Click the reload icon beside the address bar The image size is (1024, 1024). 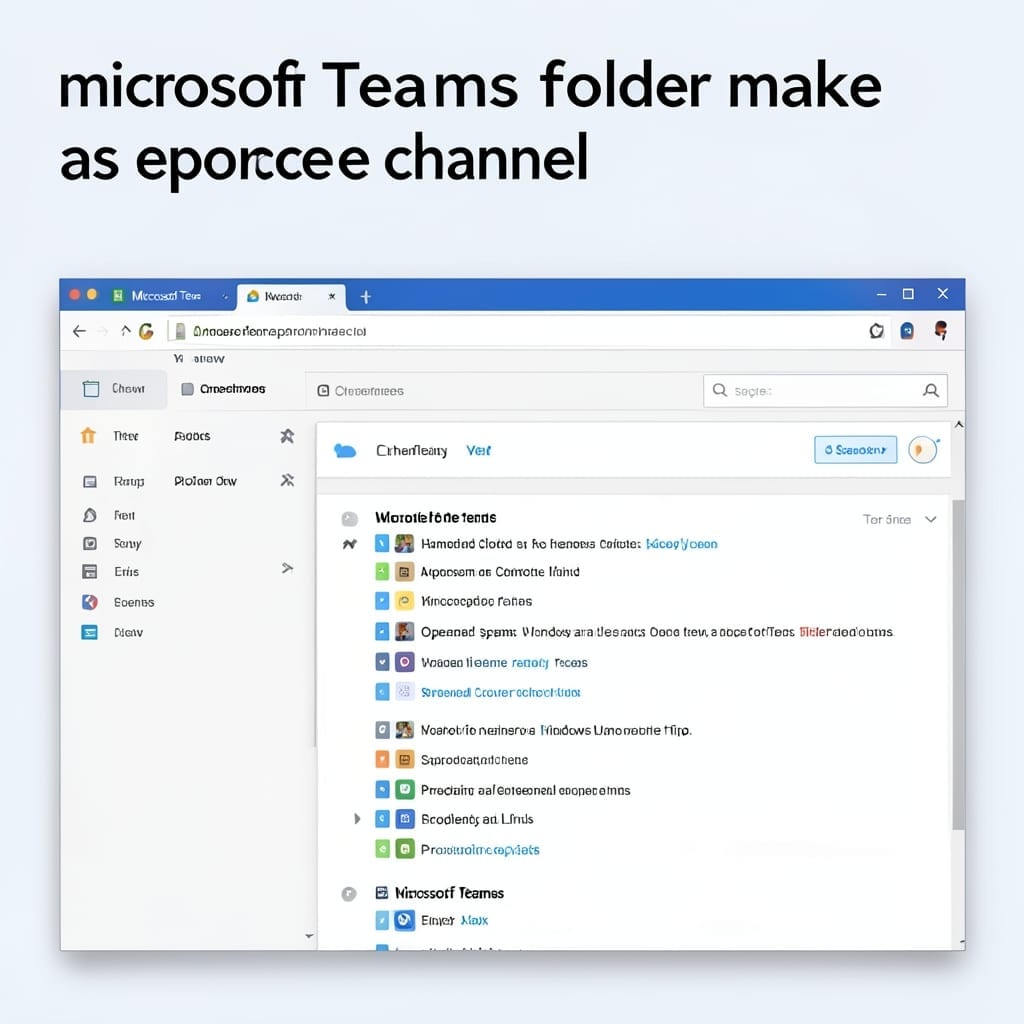point(146,331)
